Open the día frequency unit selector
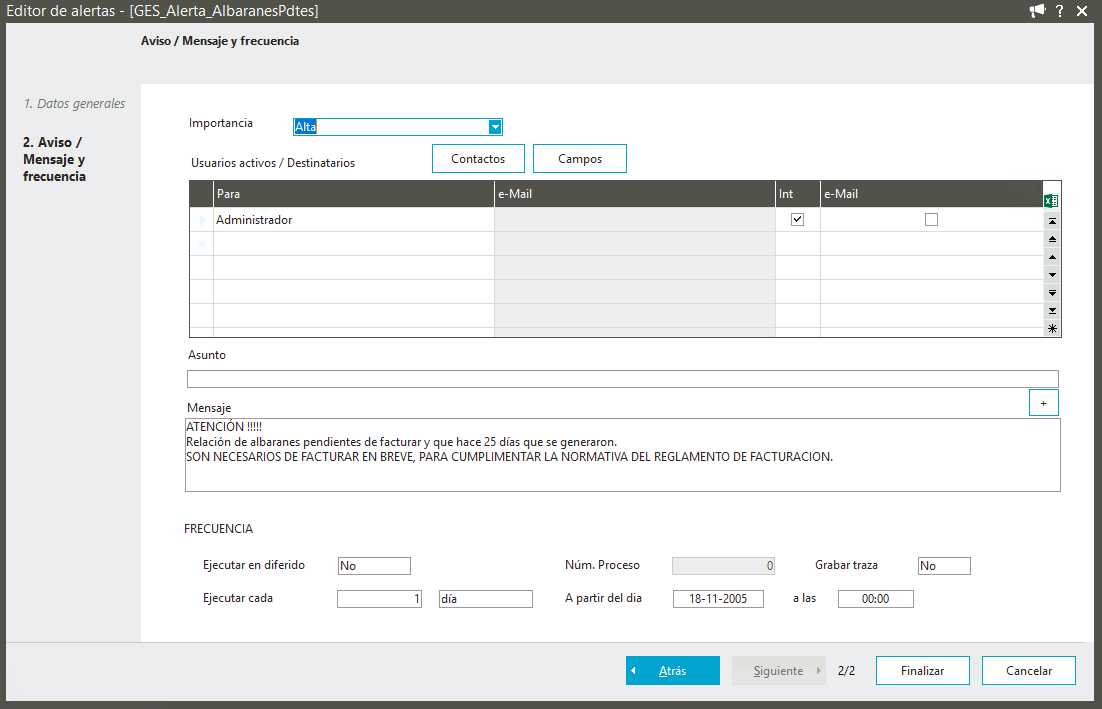The image size is (1102, 709). (486, 599)
